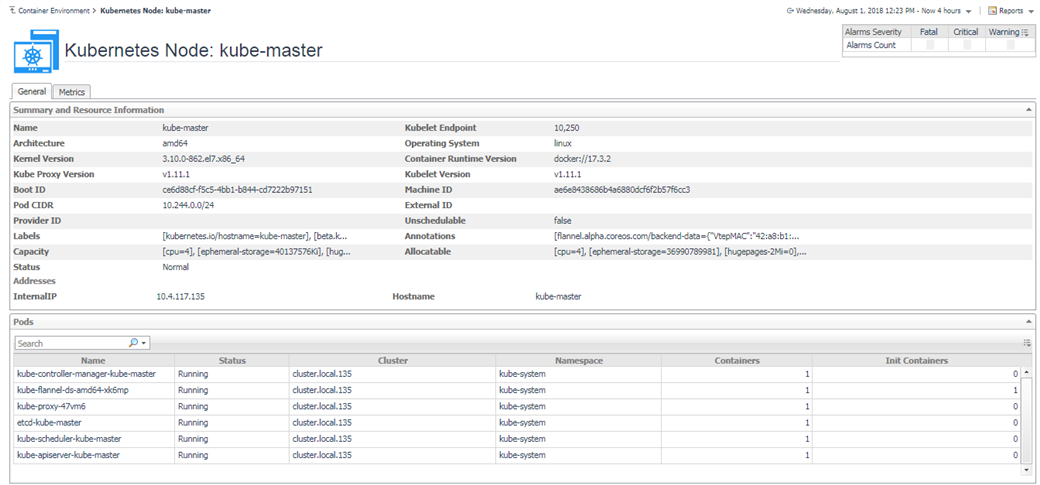Viewport: 1040px width, 485px height.
Task: Click the Labels value text
Action: [255, 236]
